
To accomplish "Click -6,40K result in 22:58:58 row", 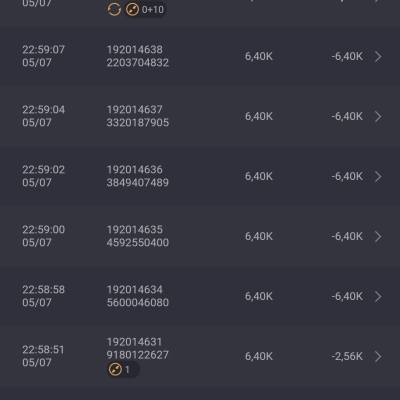I will [347, 296].
